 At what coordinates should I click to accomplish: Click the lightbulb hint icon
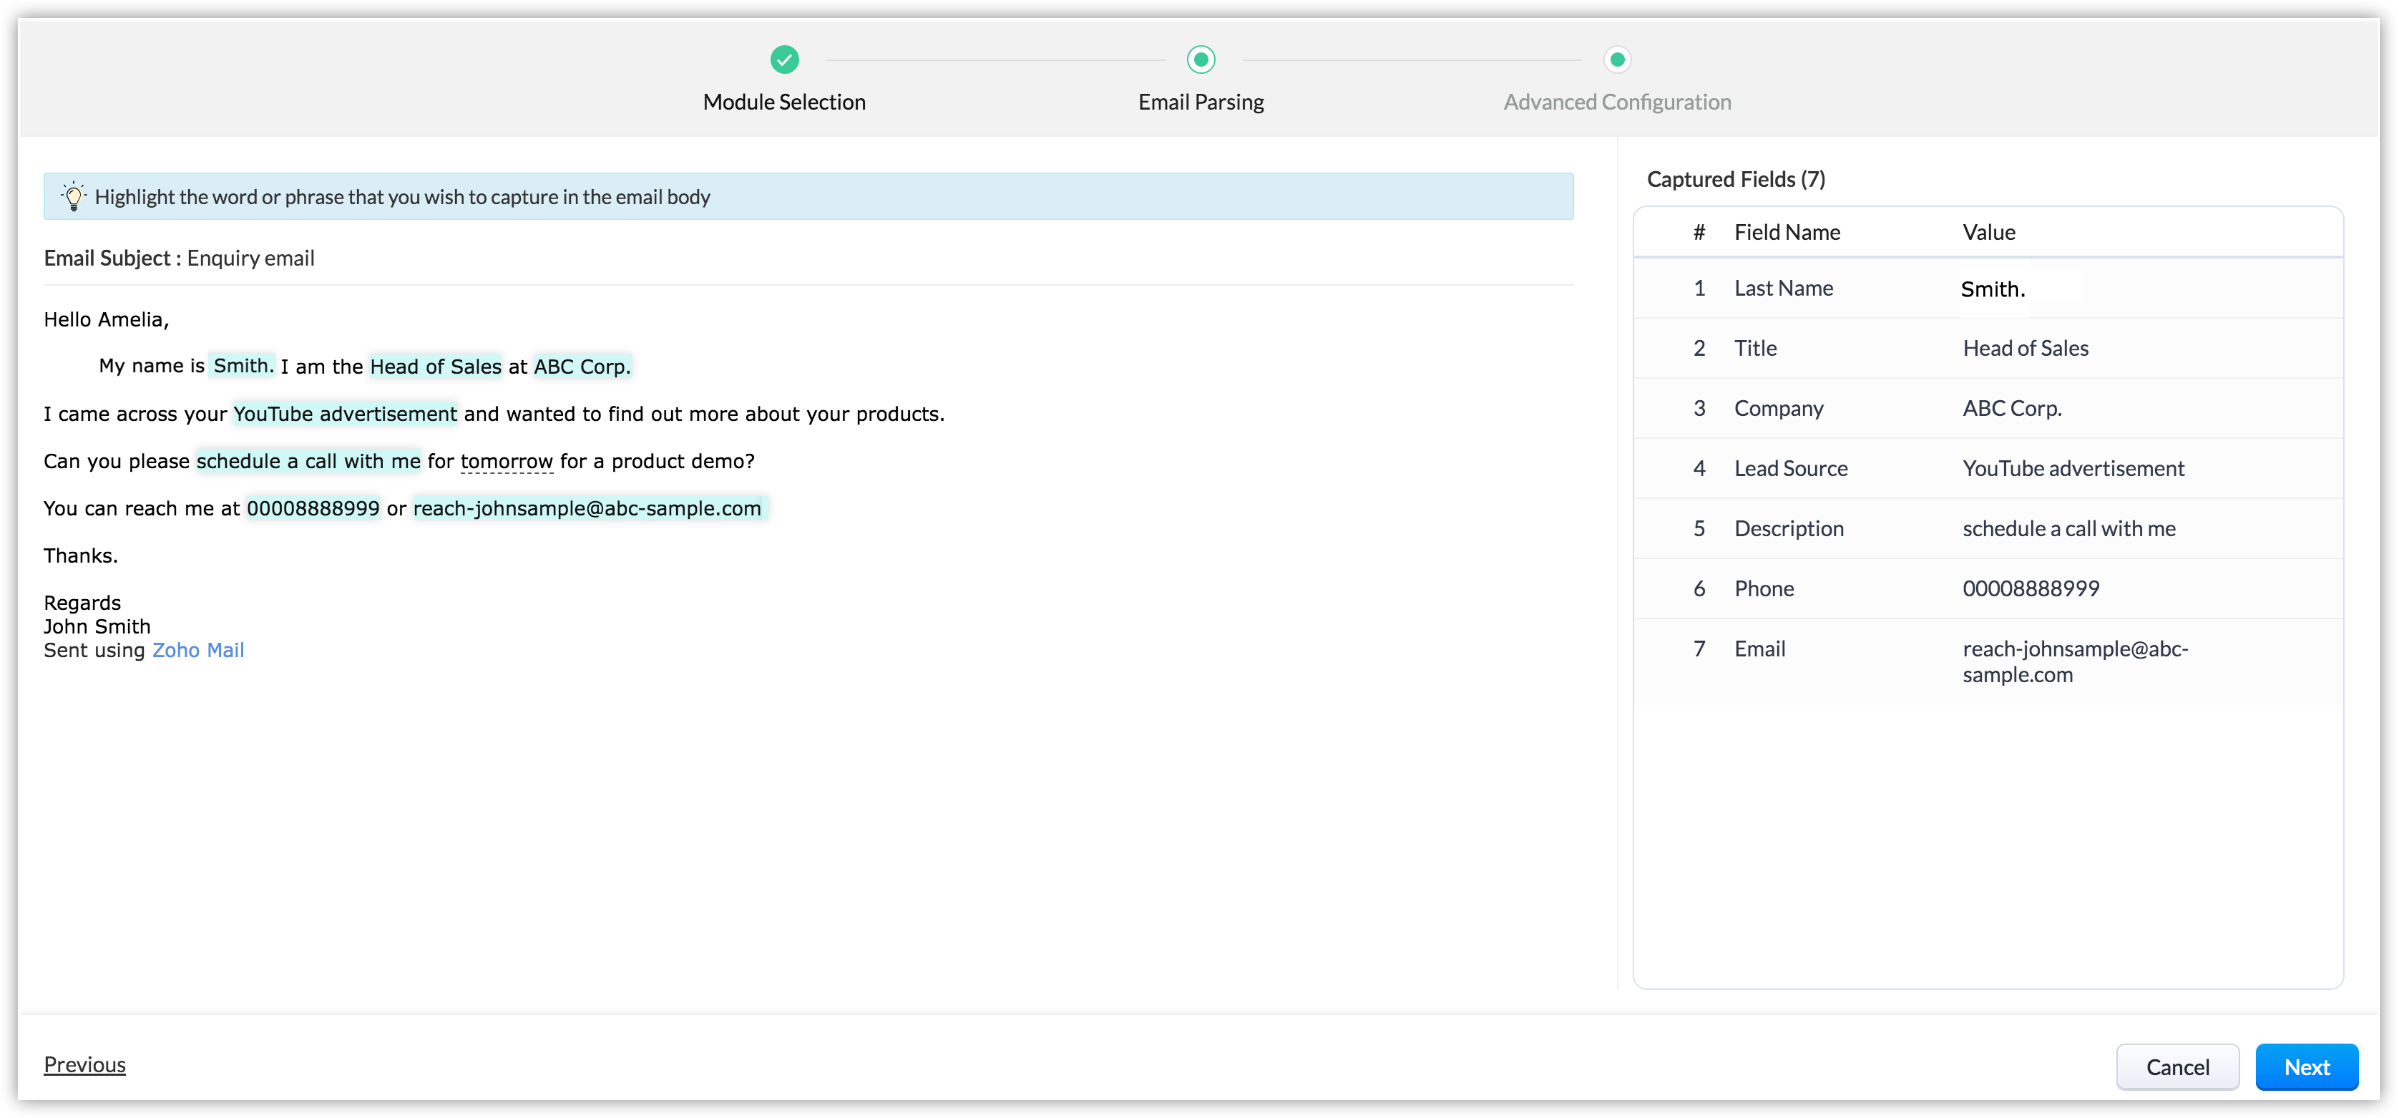point(73,196)
